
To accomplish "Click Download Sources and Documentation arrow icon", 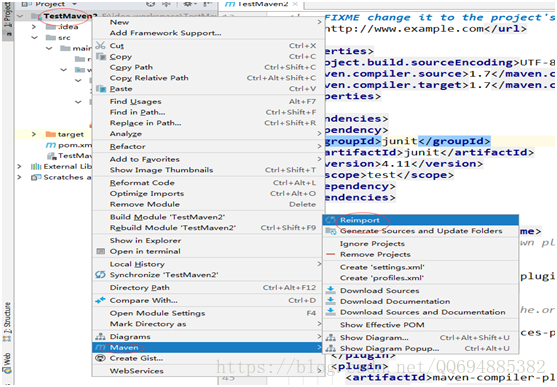I will (x=331, y=312).
